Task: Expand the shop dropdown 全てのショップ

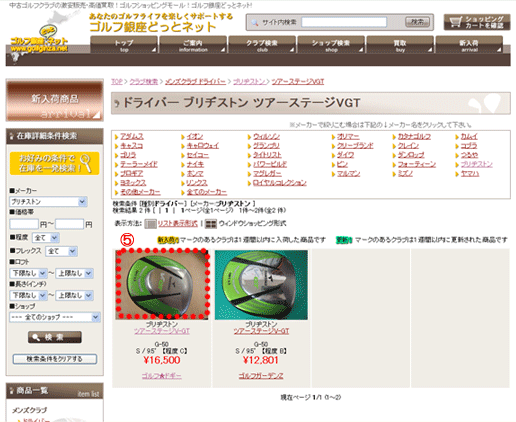Action: 54,317
